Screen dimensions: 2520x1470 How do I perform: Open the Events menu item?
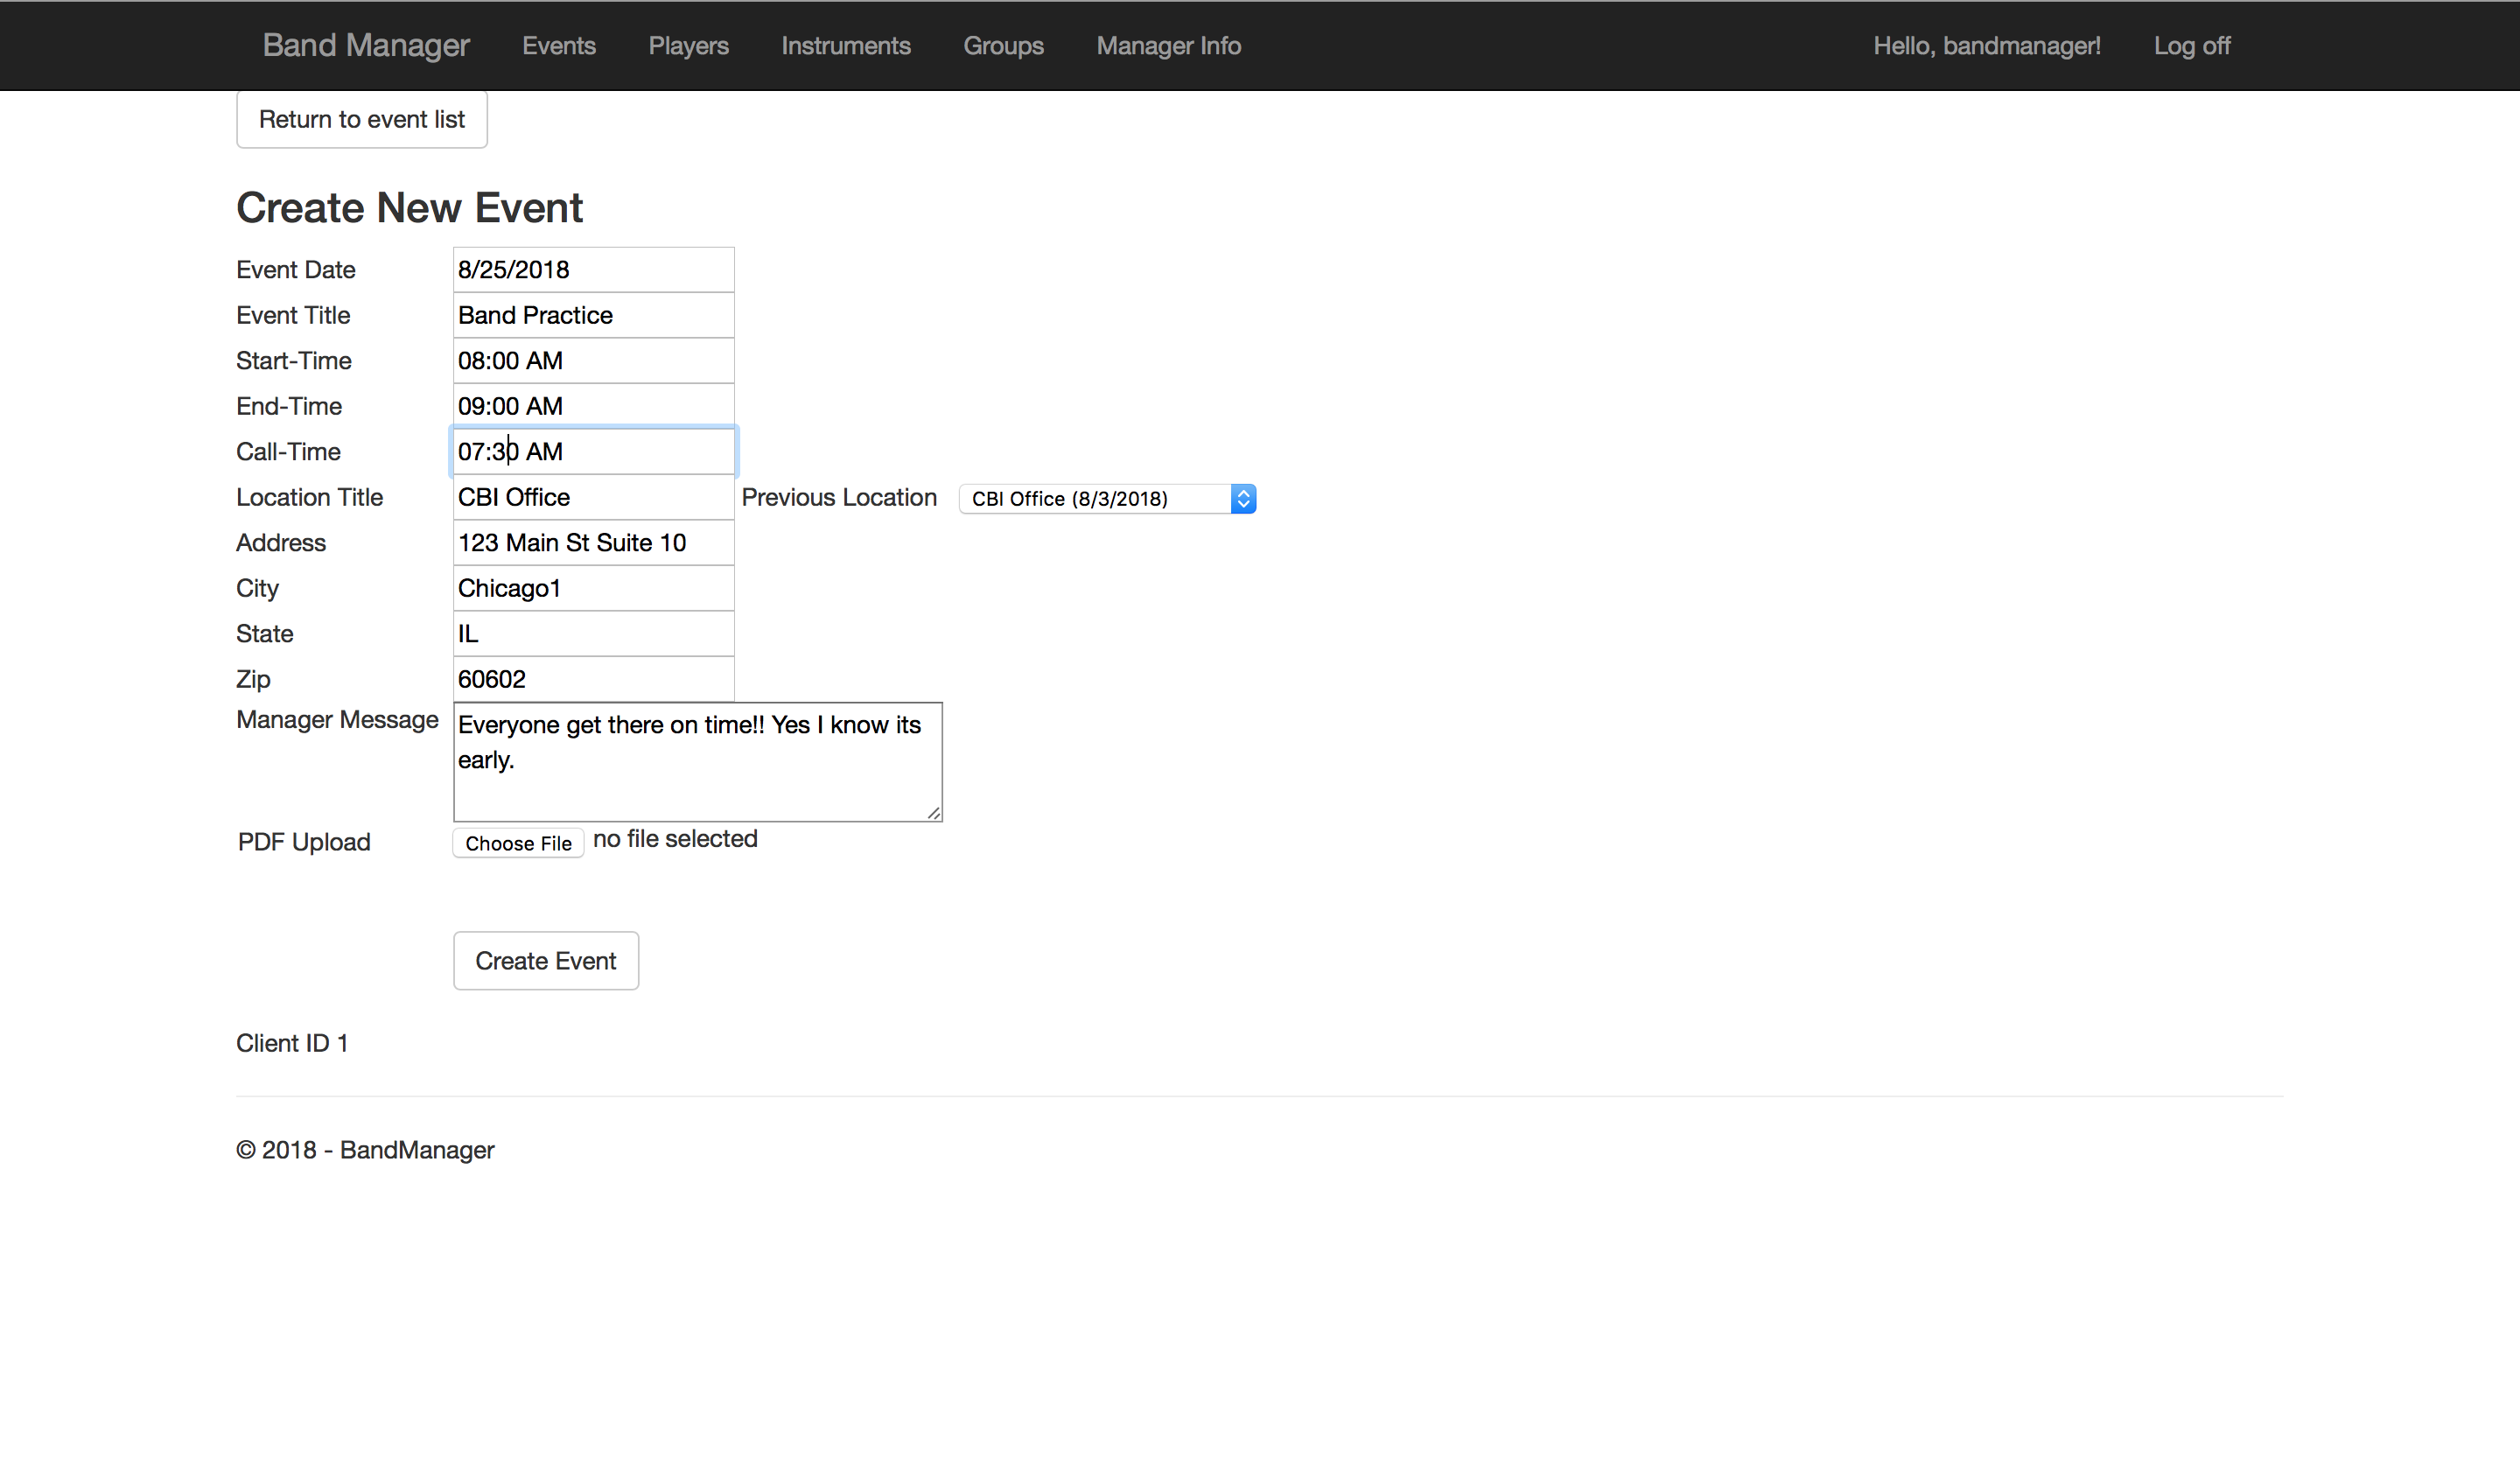click(558, 46)
